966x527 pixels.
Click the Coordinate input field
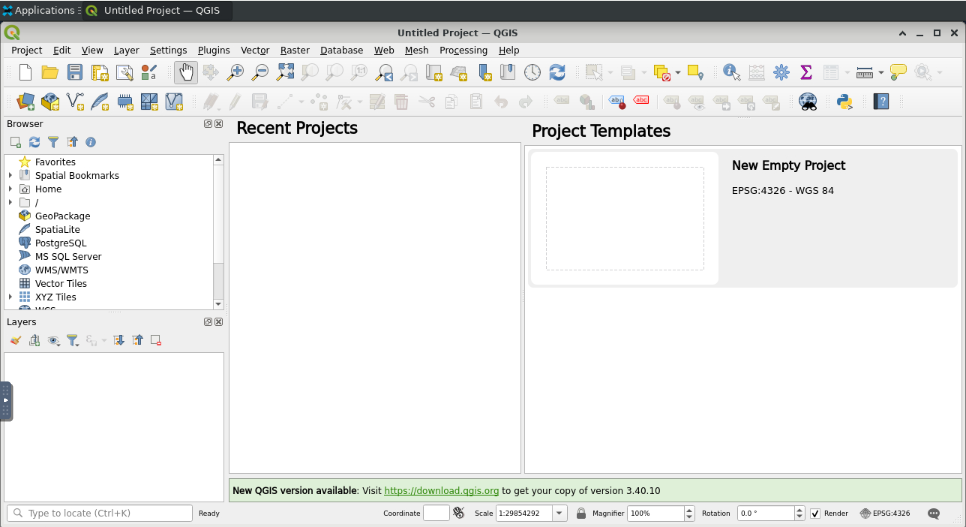(436, 513)
